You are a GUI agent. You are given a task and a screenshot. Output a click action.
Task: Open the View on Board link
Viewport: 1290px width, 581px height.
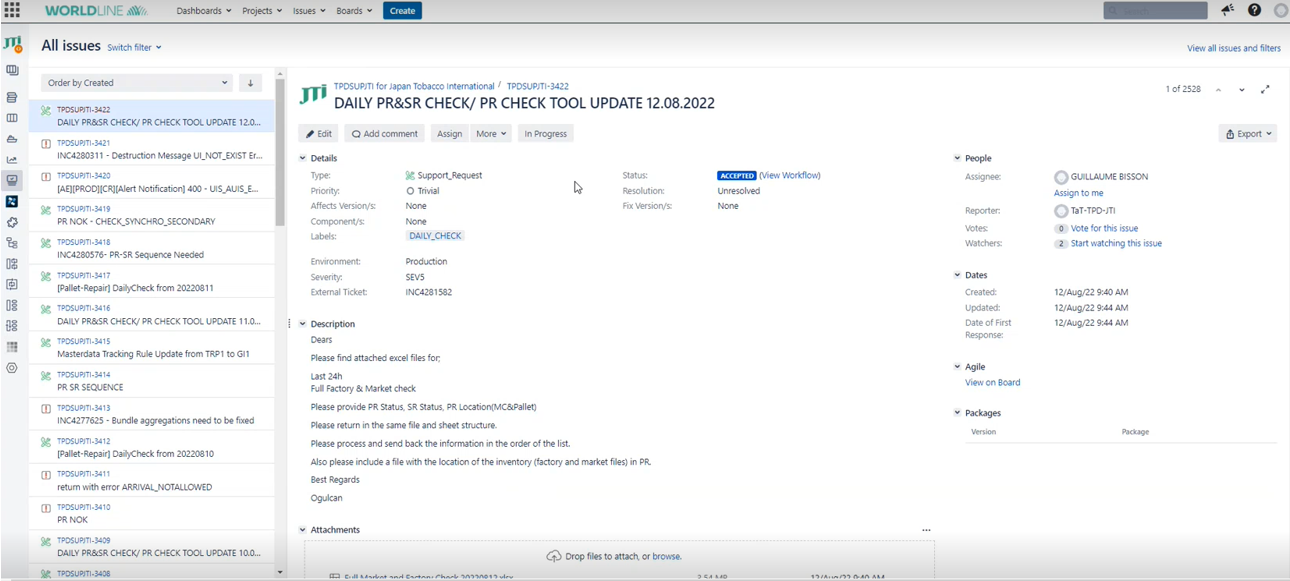tap(993, 382)
